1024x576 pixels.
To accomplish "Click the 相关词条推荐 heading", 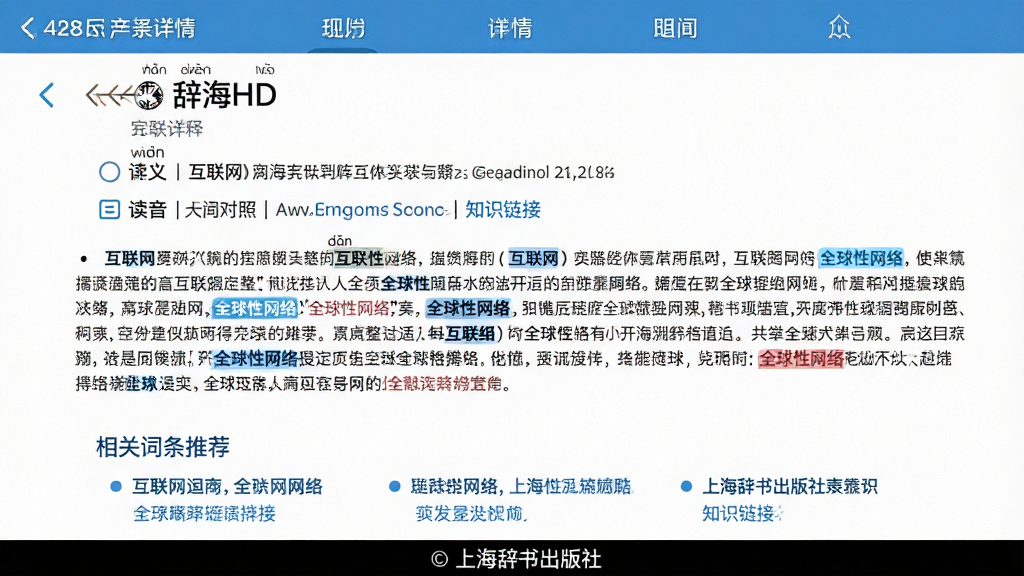I will point(163,447).
